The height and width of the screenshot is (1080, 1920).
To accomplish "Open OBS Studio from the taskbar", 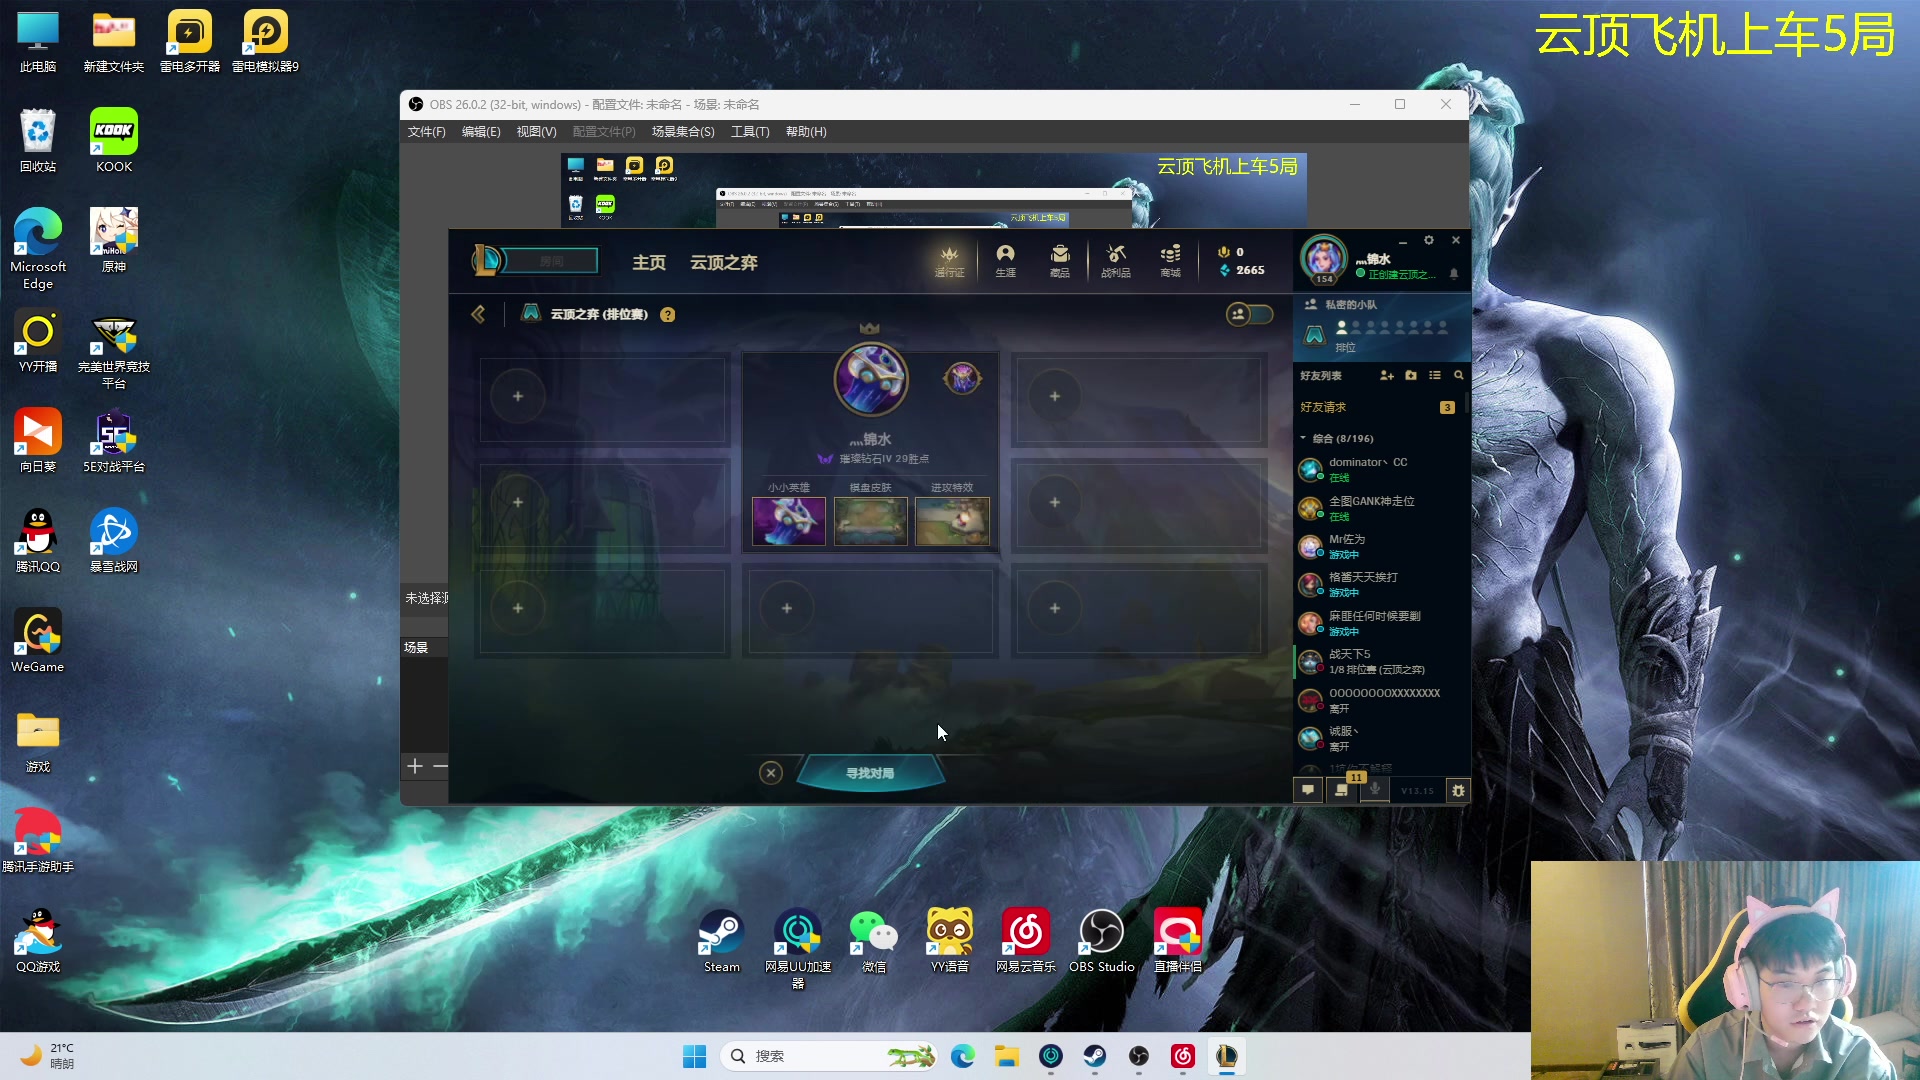I will click(1139, 1056).
